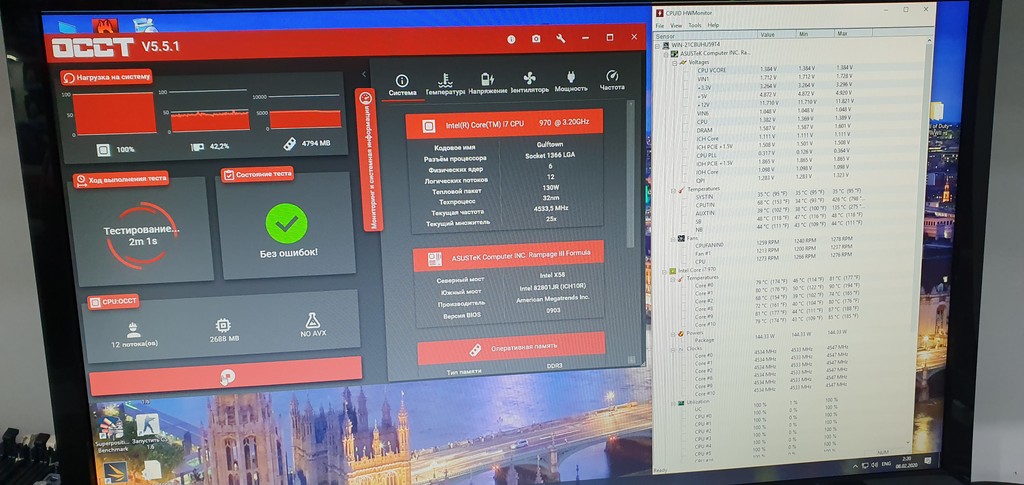Click the CPU load icon showing 100%
The width and height of the screenshot is (1024, 485).
click(103, 150)
